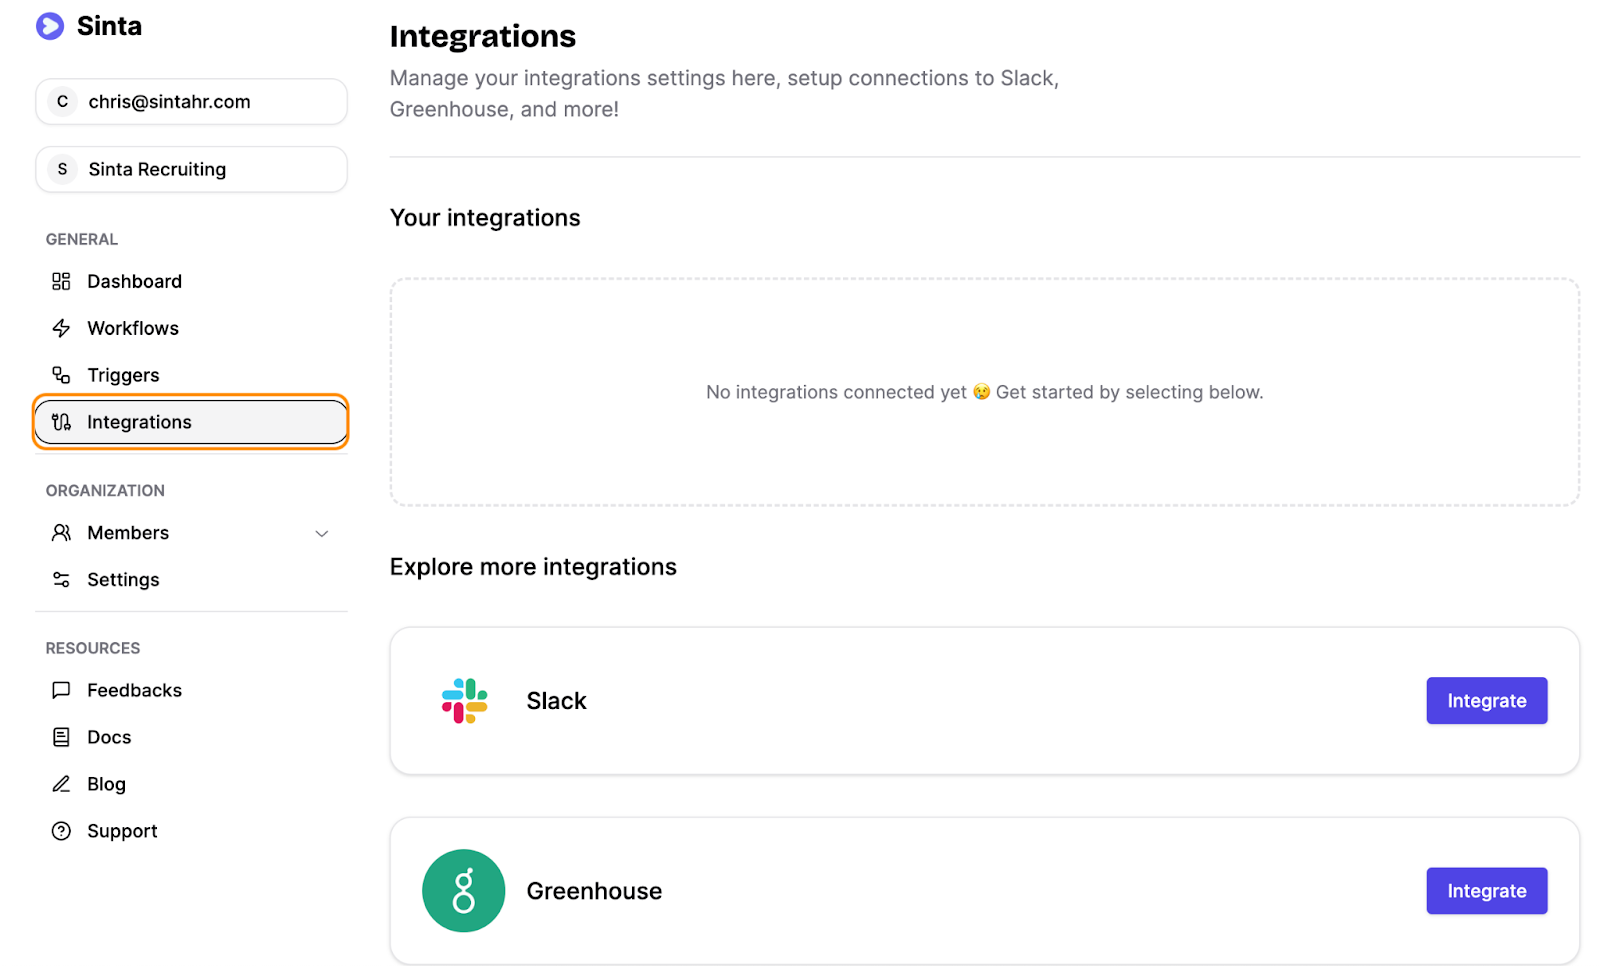Click the Integrations sidebar icon
This screenshot has width=1600, height=966.
point(61,422)
